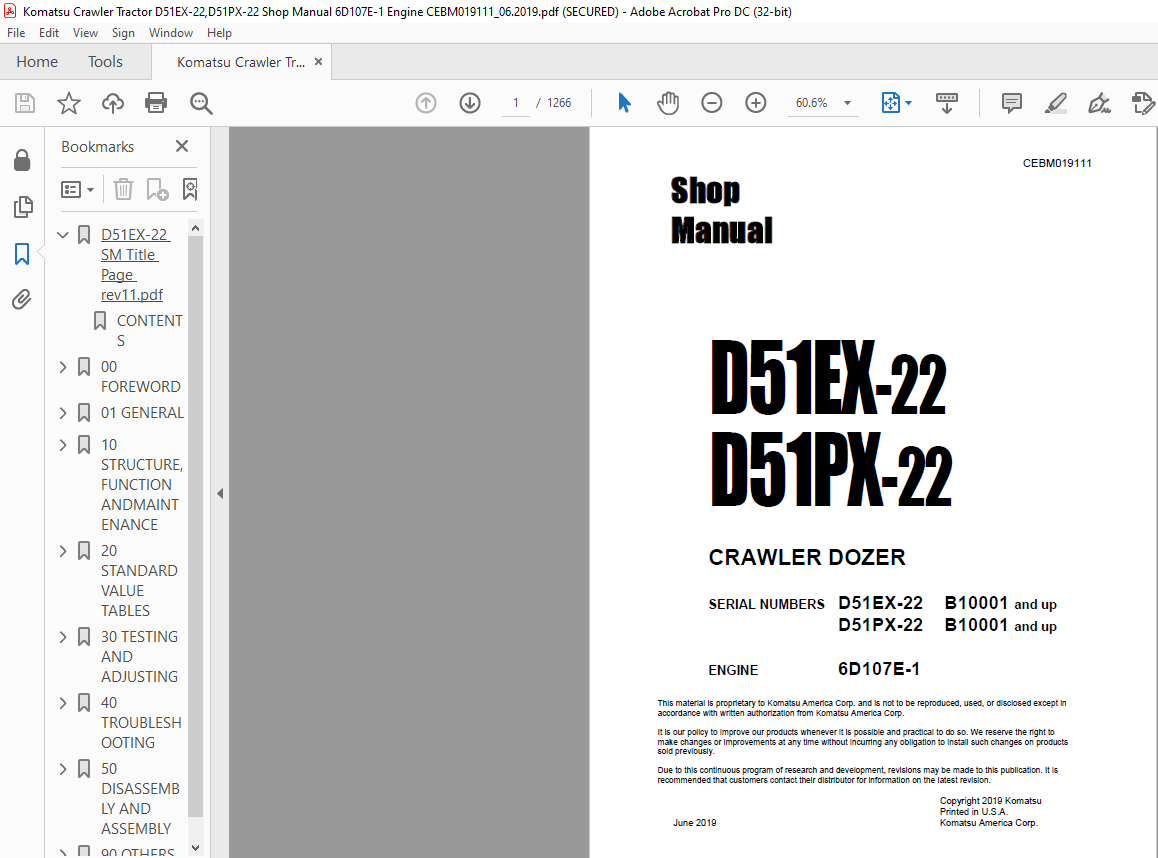
Task: Expand 40 TROUBLESHOOTING bookmark
Action: coord(63,703)
